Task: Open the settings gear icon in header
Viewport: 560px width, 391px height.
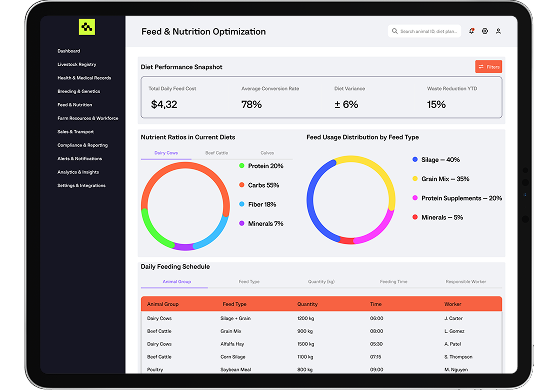Action: (x=485, y=31)
